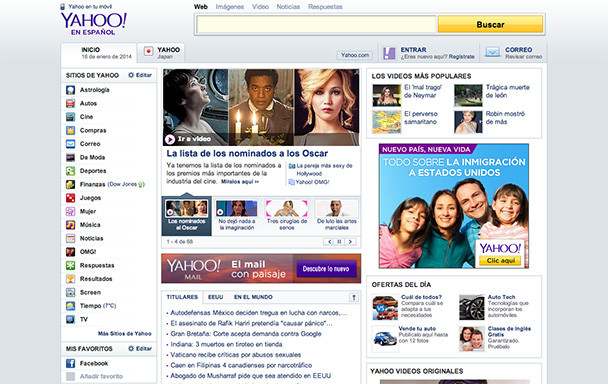Click the Yahoo en Español logo
The image size is (608, 384).
[x=93, y=24]
